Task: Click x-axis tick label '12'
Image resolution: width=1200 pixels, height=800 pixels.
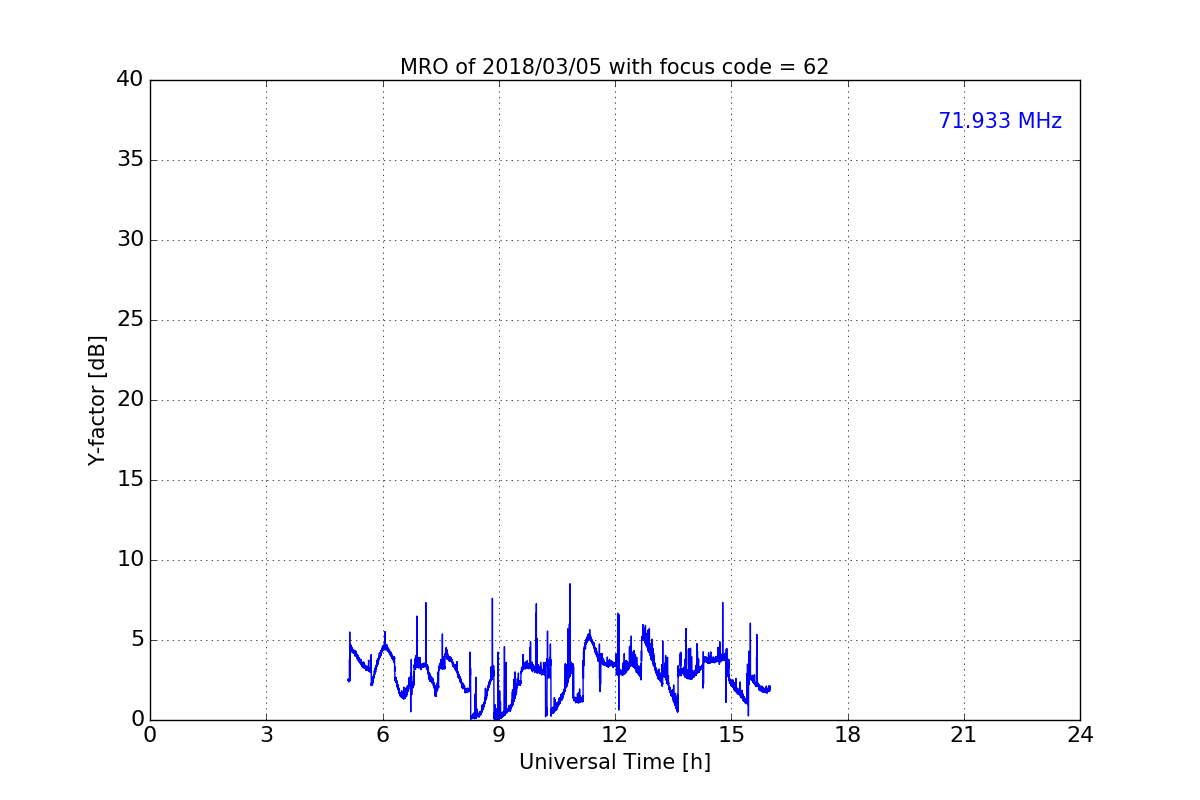Action: click(615, 735)
